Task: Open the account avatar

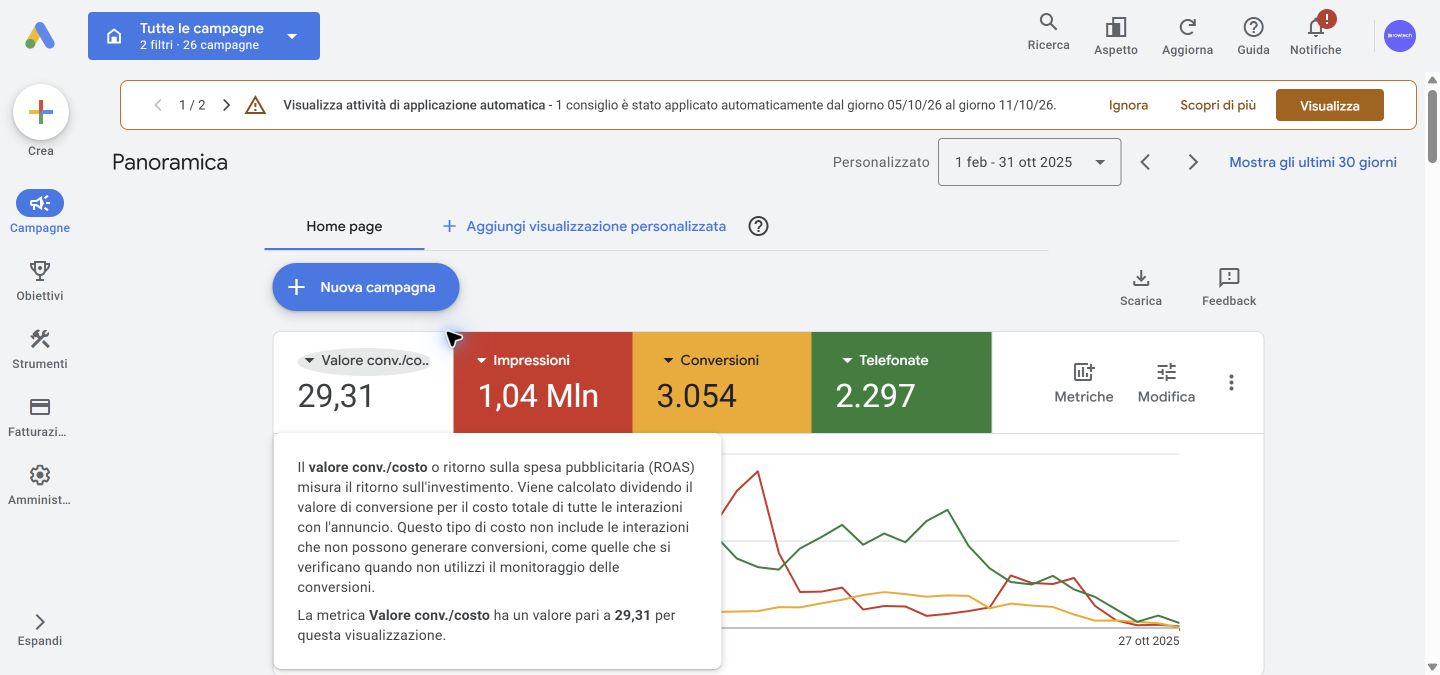Action: (x=1400, y=36)
